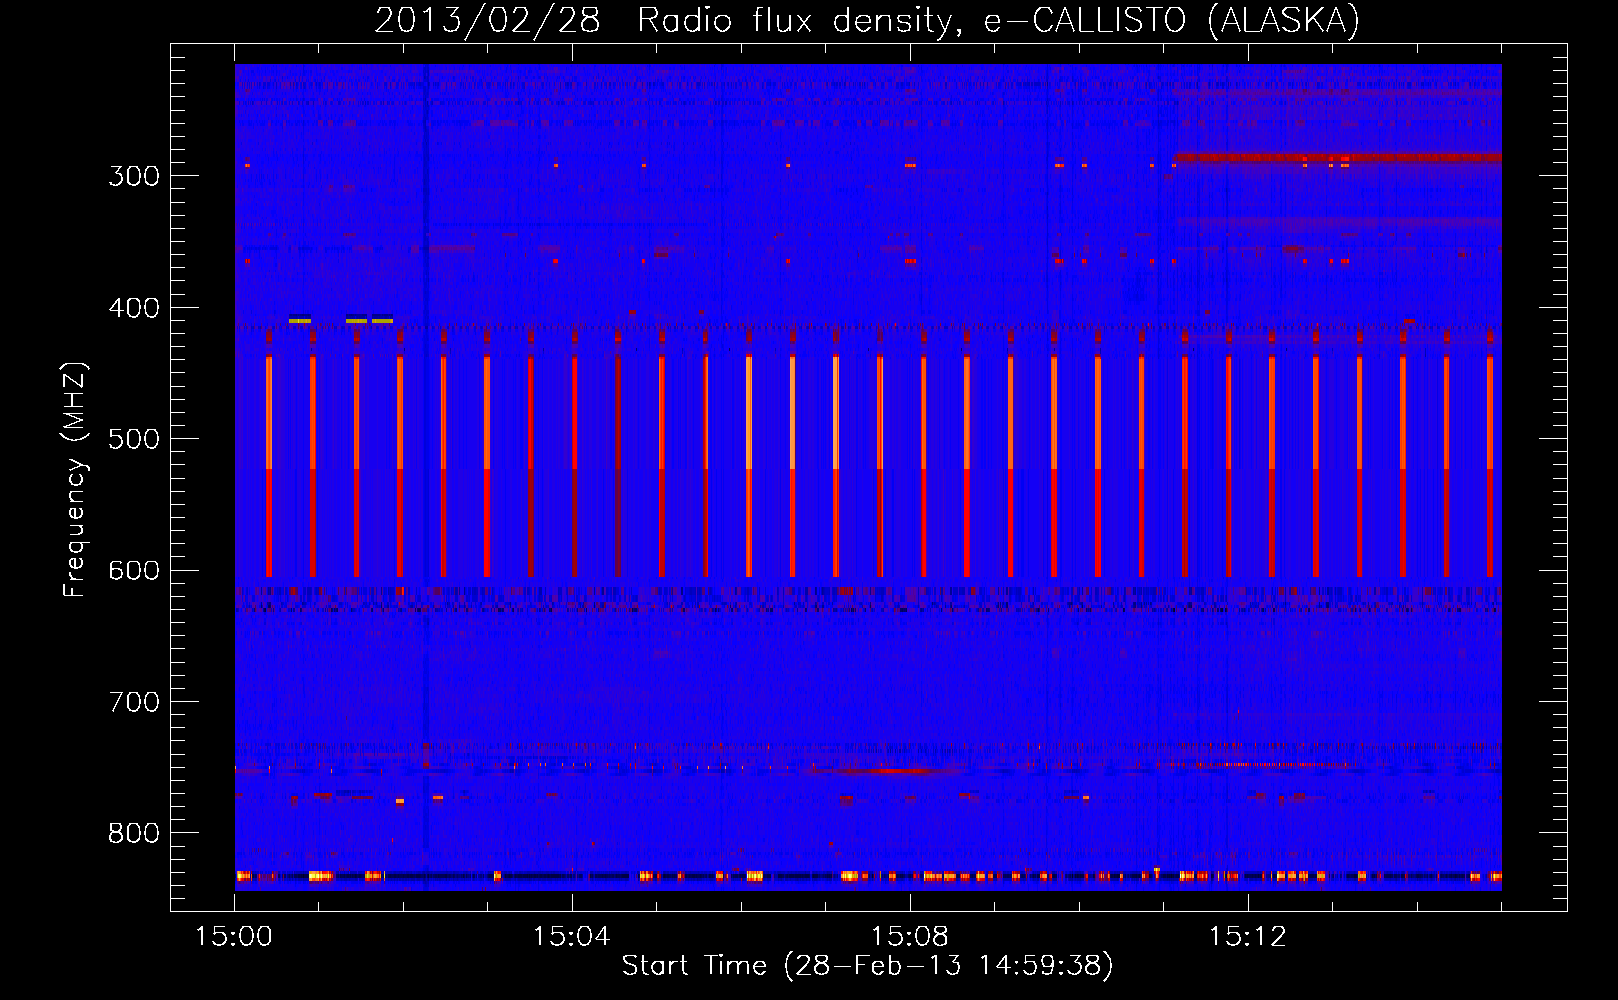Click the 15:00 time tick label
The image size is (1618, 1000).
(x=234, y=937)
